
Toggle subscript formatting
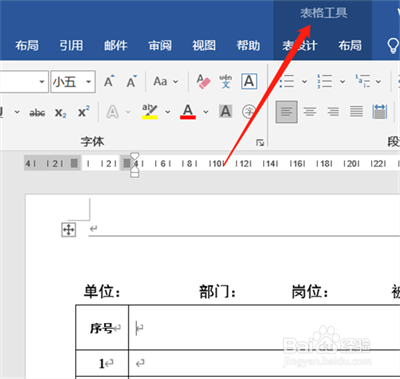click(60, 113)
